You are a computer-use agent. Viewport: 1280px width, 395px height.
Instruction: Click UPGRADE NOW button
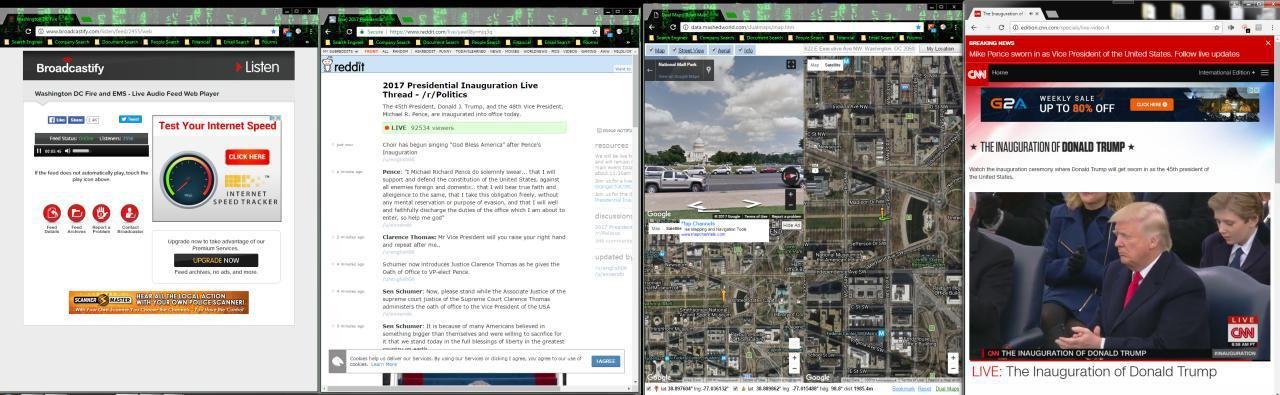(x=216, y=260)
